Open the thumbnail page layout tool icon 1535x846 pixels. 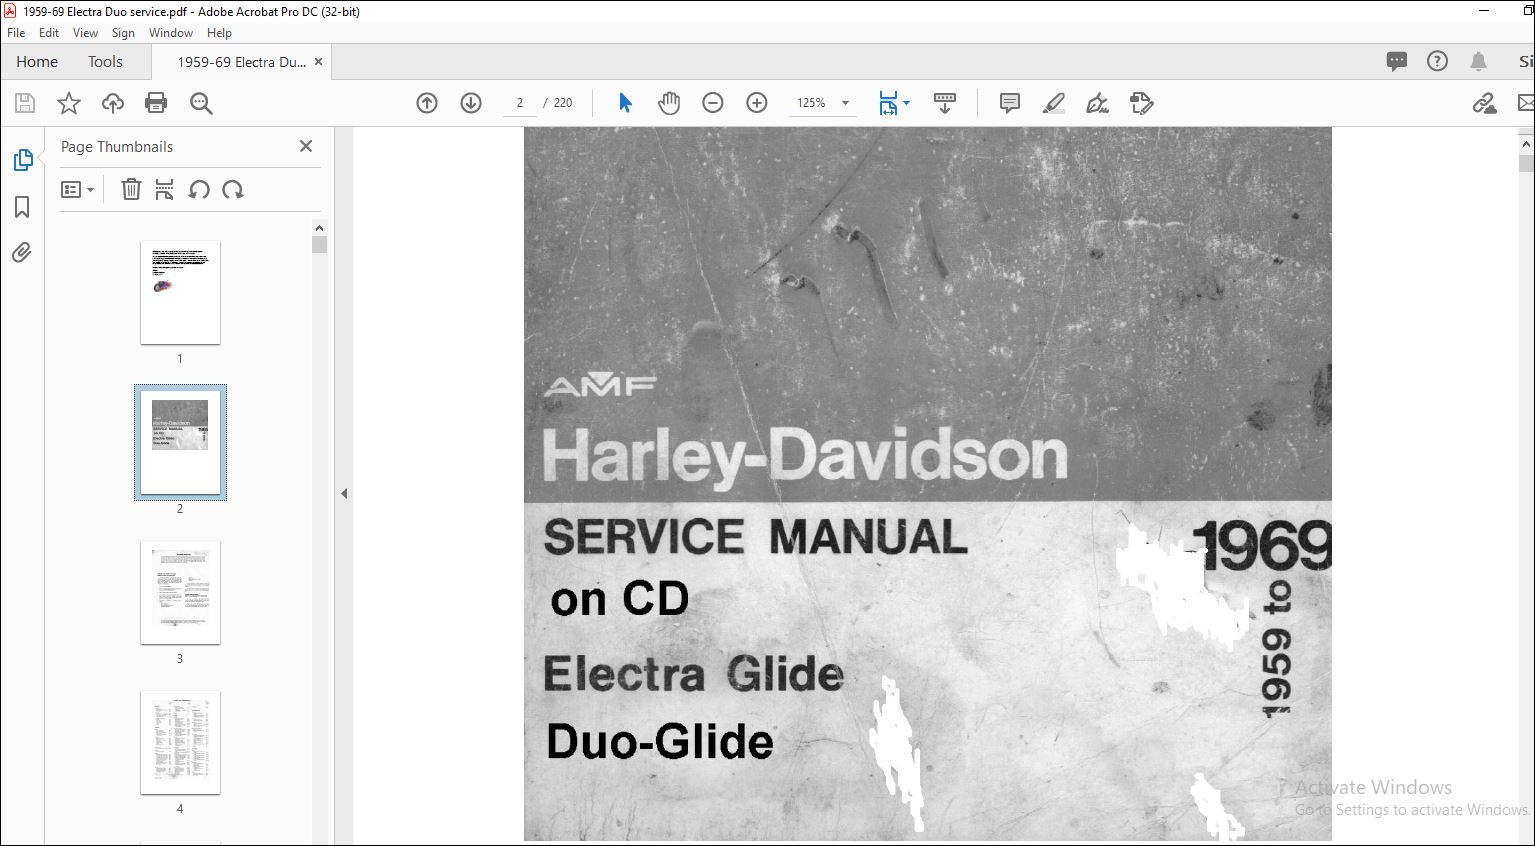coord(165,189)
